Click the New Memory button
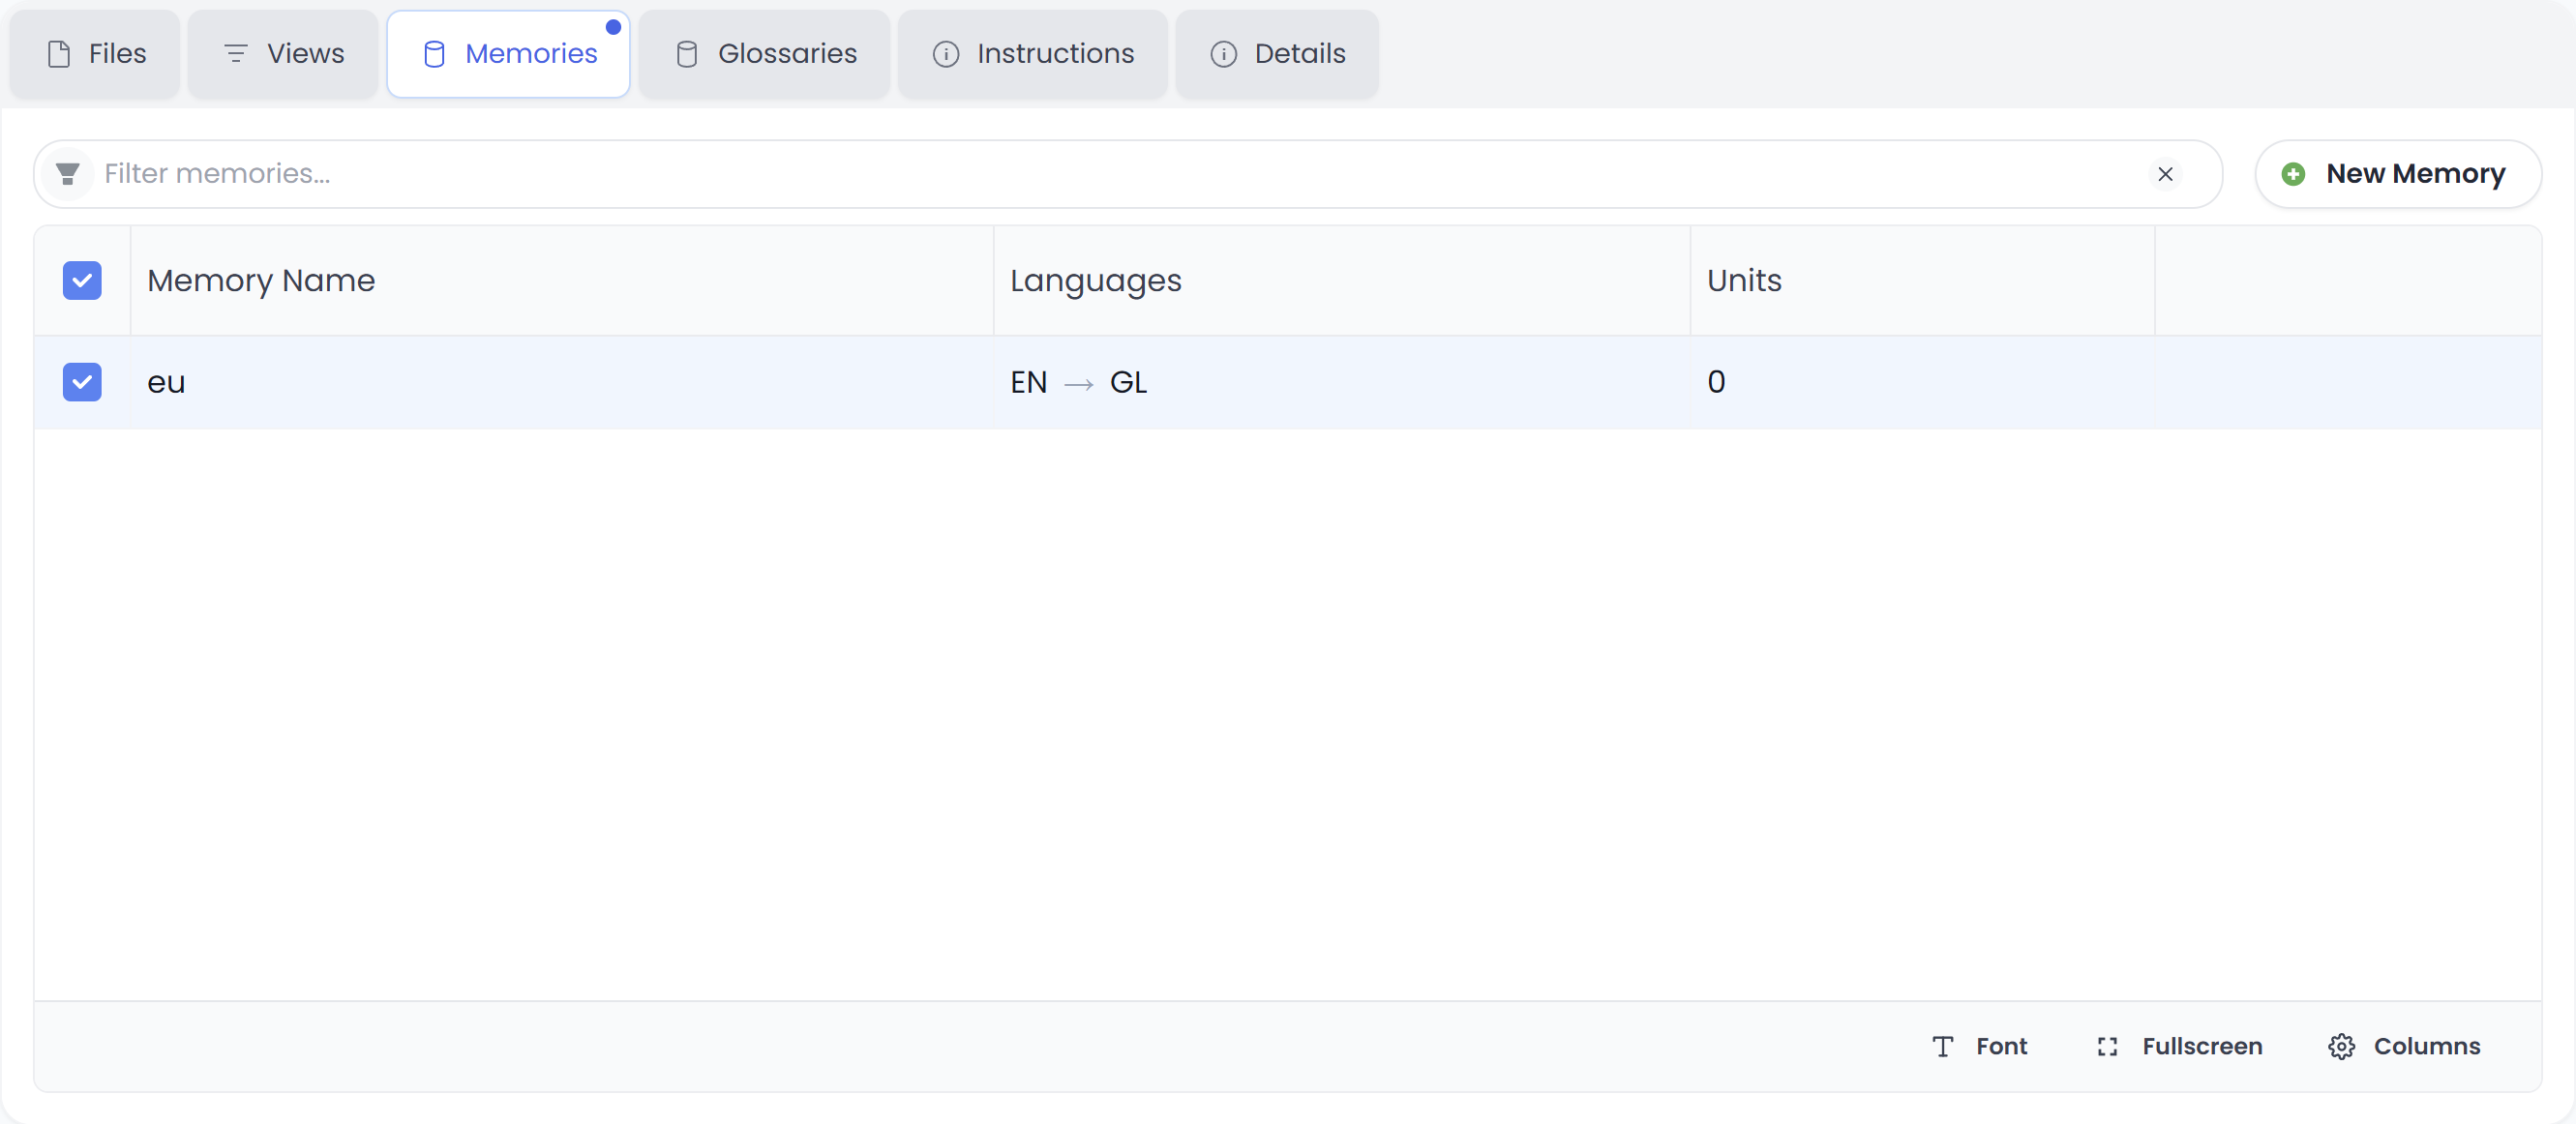This screenshot has height=1124, width=2576. 2397,173
